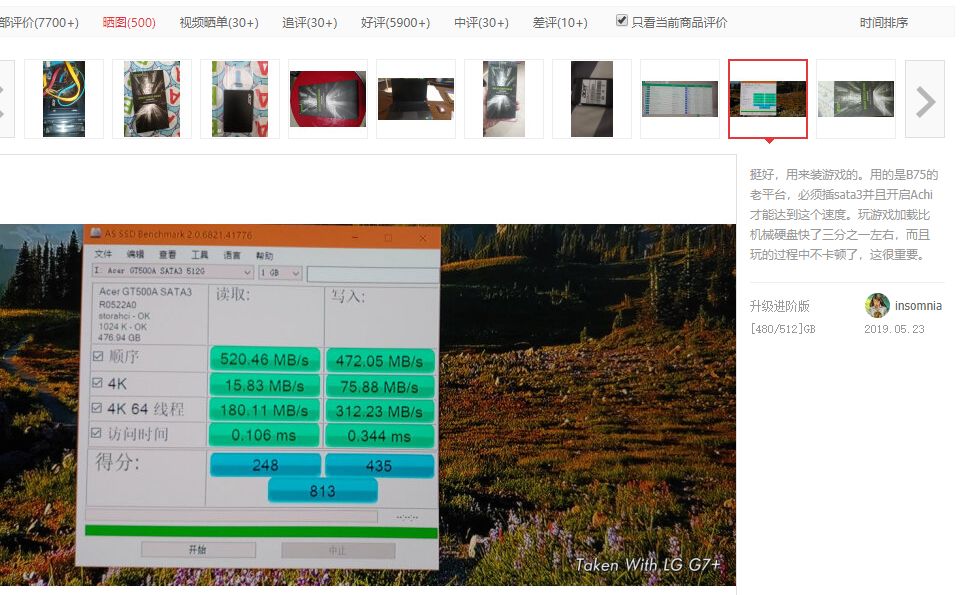Viewport: 961px width, 595px height.
Task: Click the total score 813
Action: coord(322,491)
